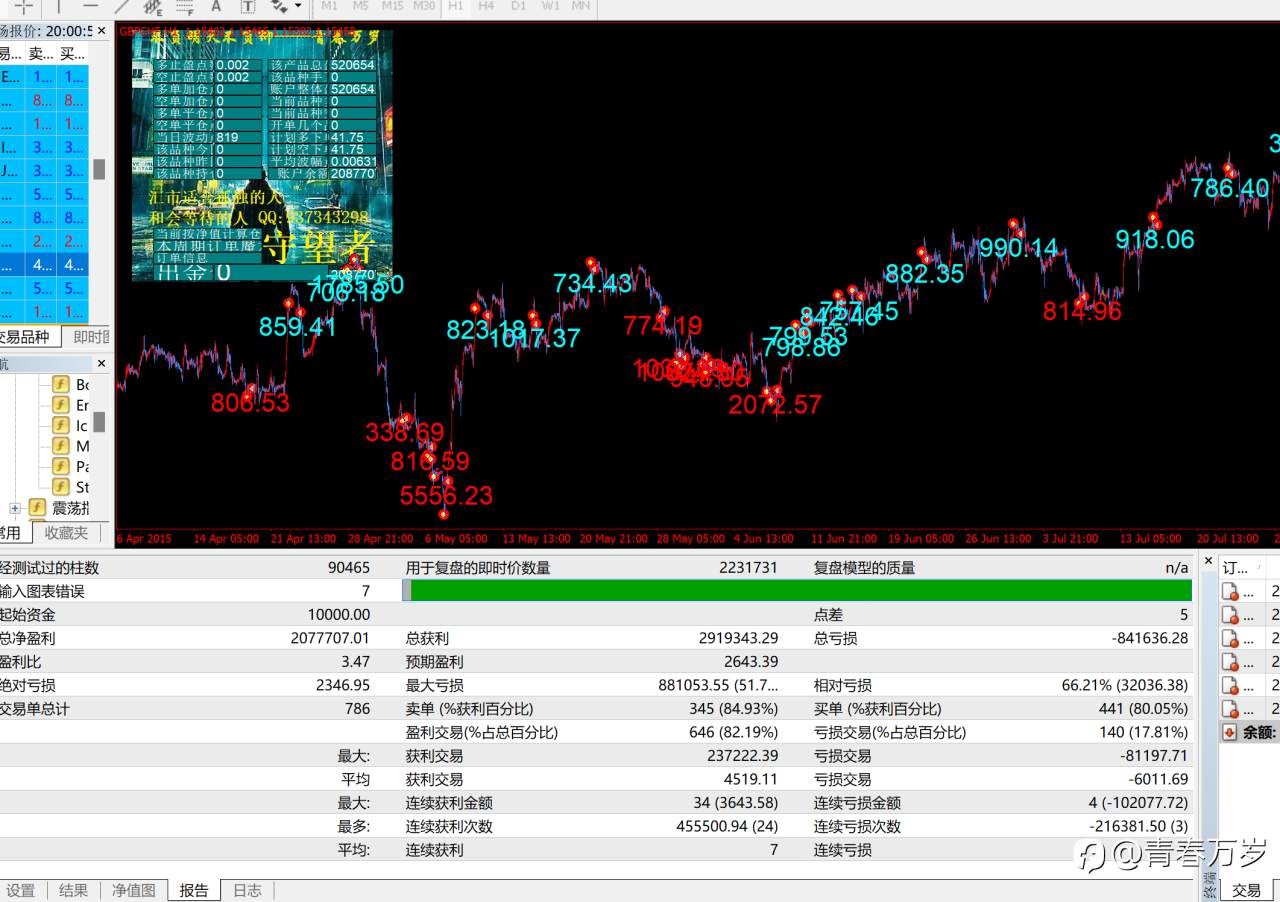Select the equidistant channel tool
1280x902 pixels.
point(152,6)
